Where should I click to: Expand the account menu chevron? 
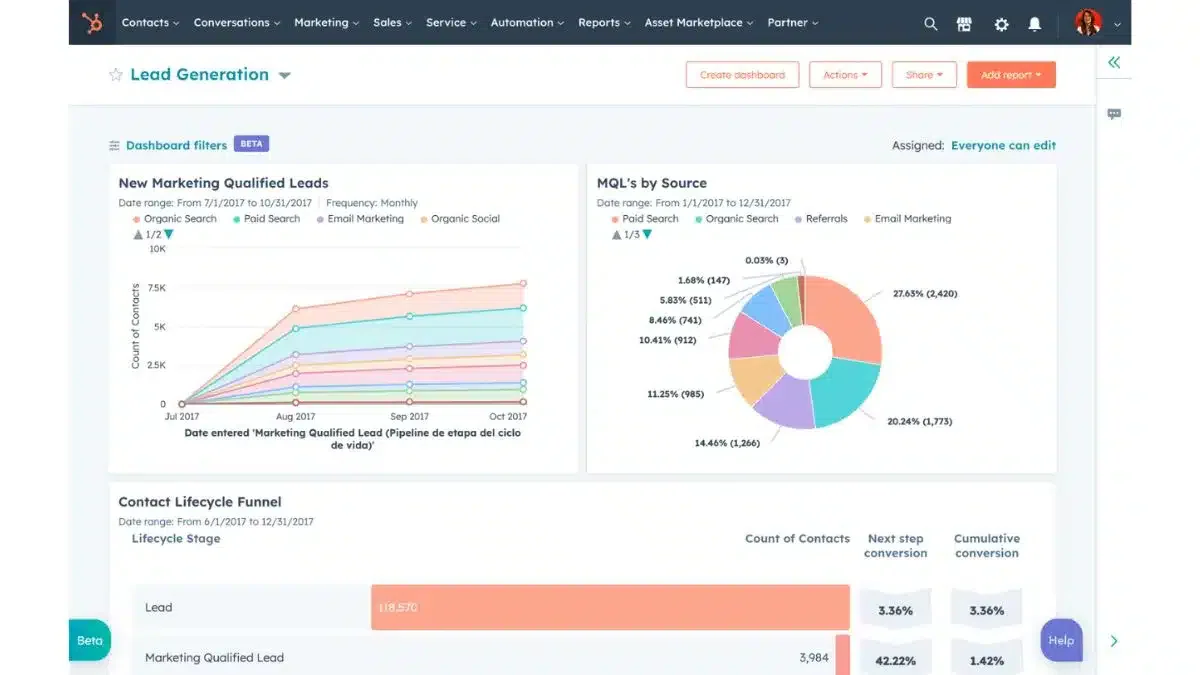[x=1117, y=23]
